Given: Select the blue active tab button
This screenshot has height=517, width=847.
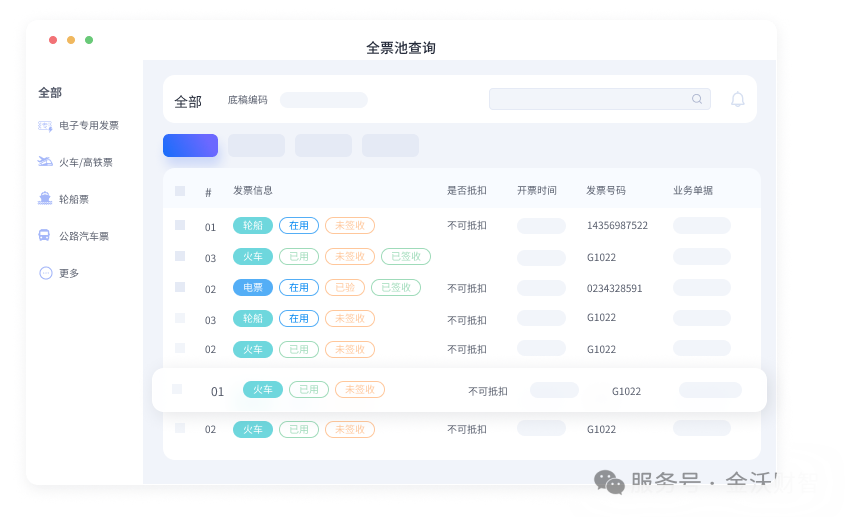Looking at the screenshot, I should pyautogui.click(x=190, y=145).
